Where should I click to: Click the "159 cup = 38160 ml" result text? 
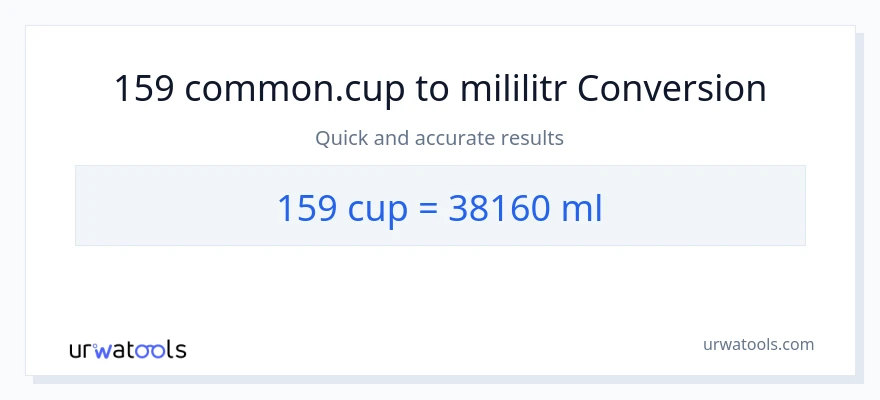click(x=439, y=207)
